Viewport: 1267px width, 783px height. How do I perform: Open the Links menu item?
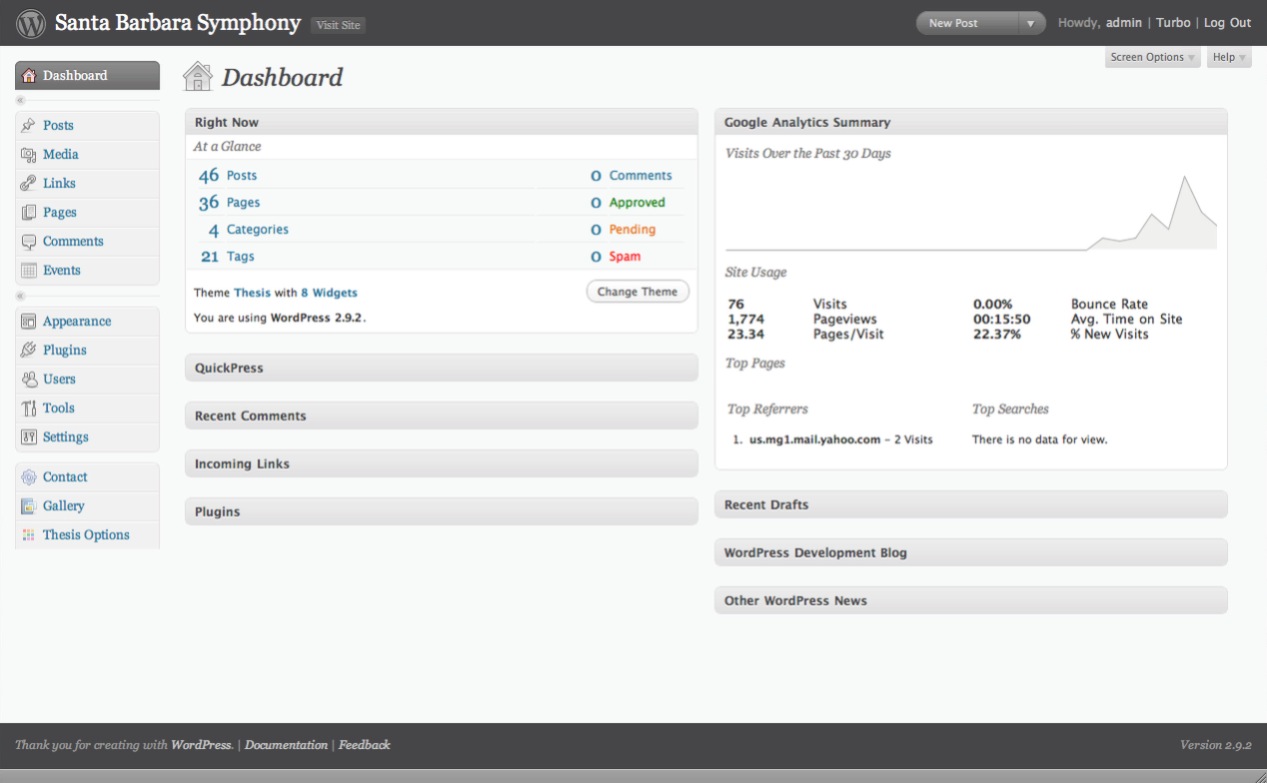coord(59,184)
